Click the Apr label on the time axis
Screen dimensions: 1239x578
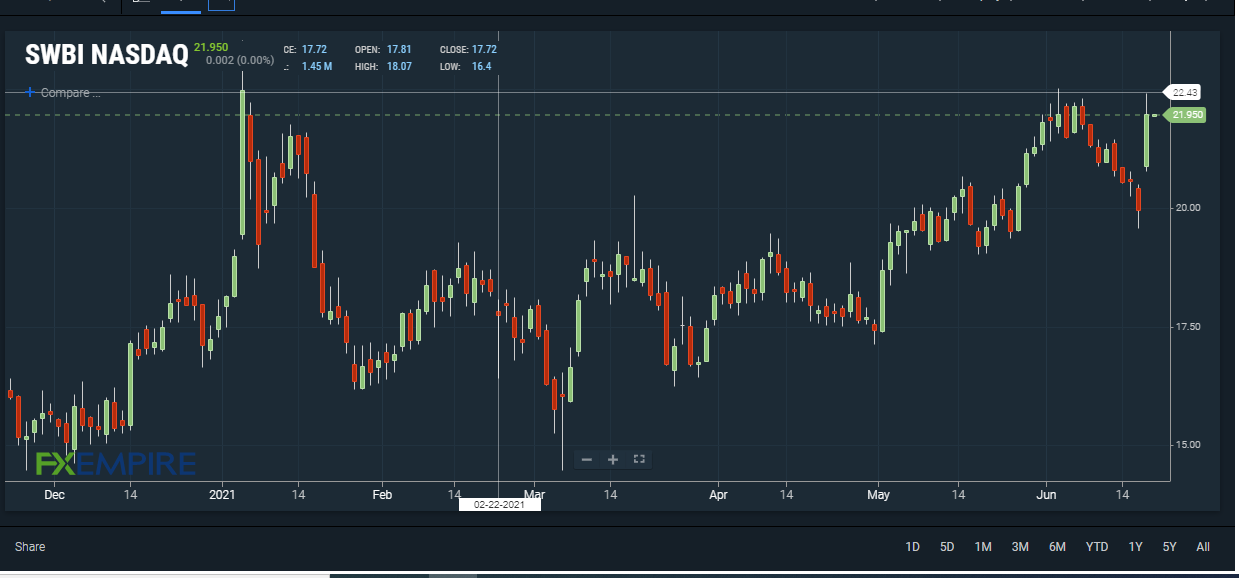coord(717,494)
